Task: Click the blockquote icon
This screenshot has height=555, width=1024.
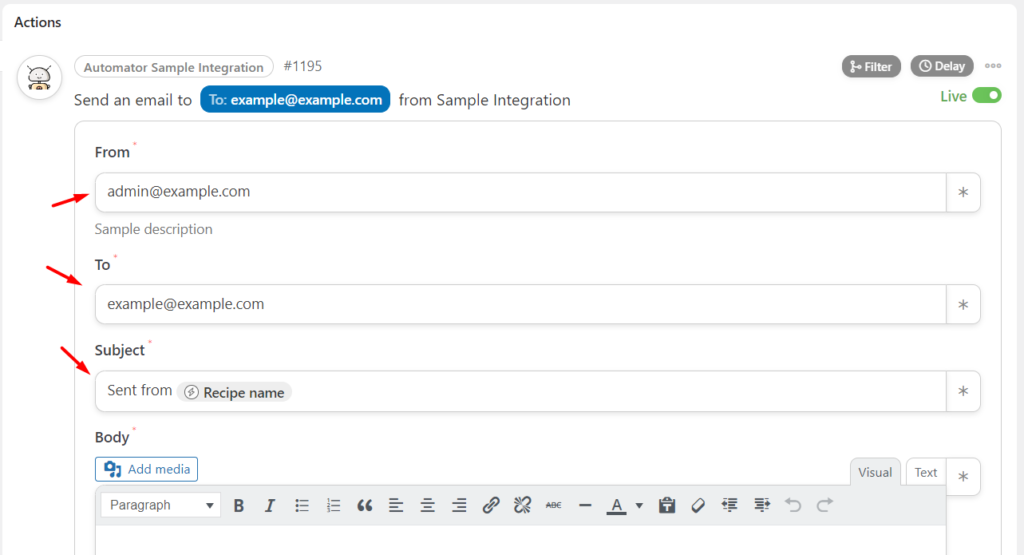Action: click(x=365, y=506)
